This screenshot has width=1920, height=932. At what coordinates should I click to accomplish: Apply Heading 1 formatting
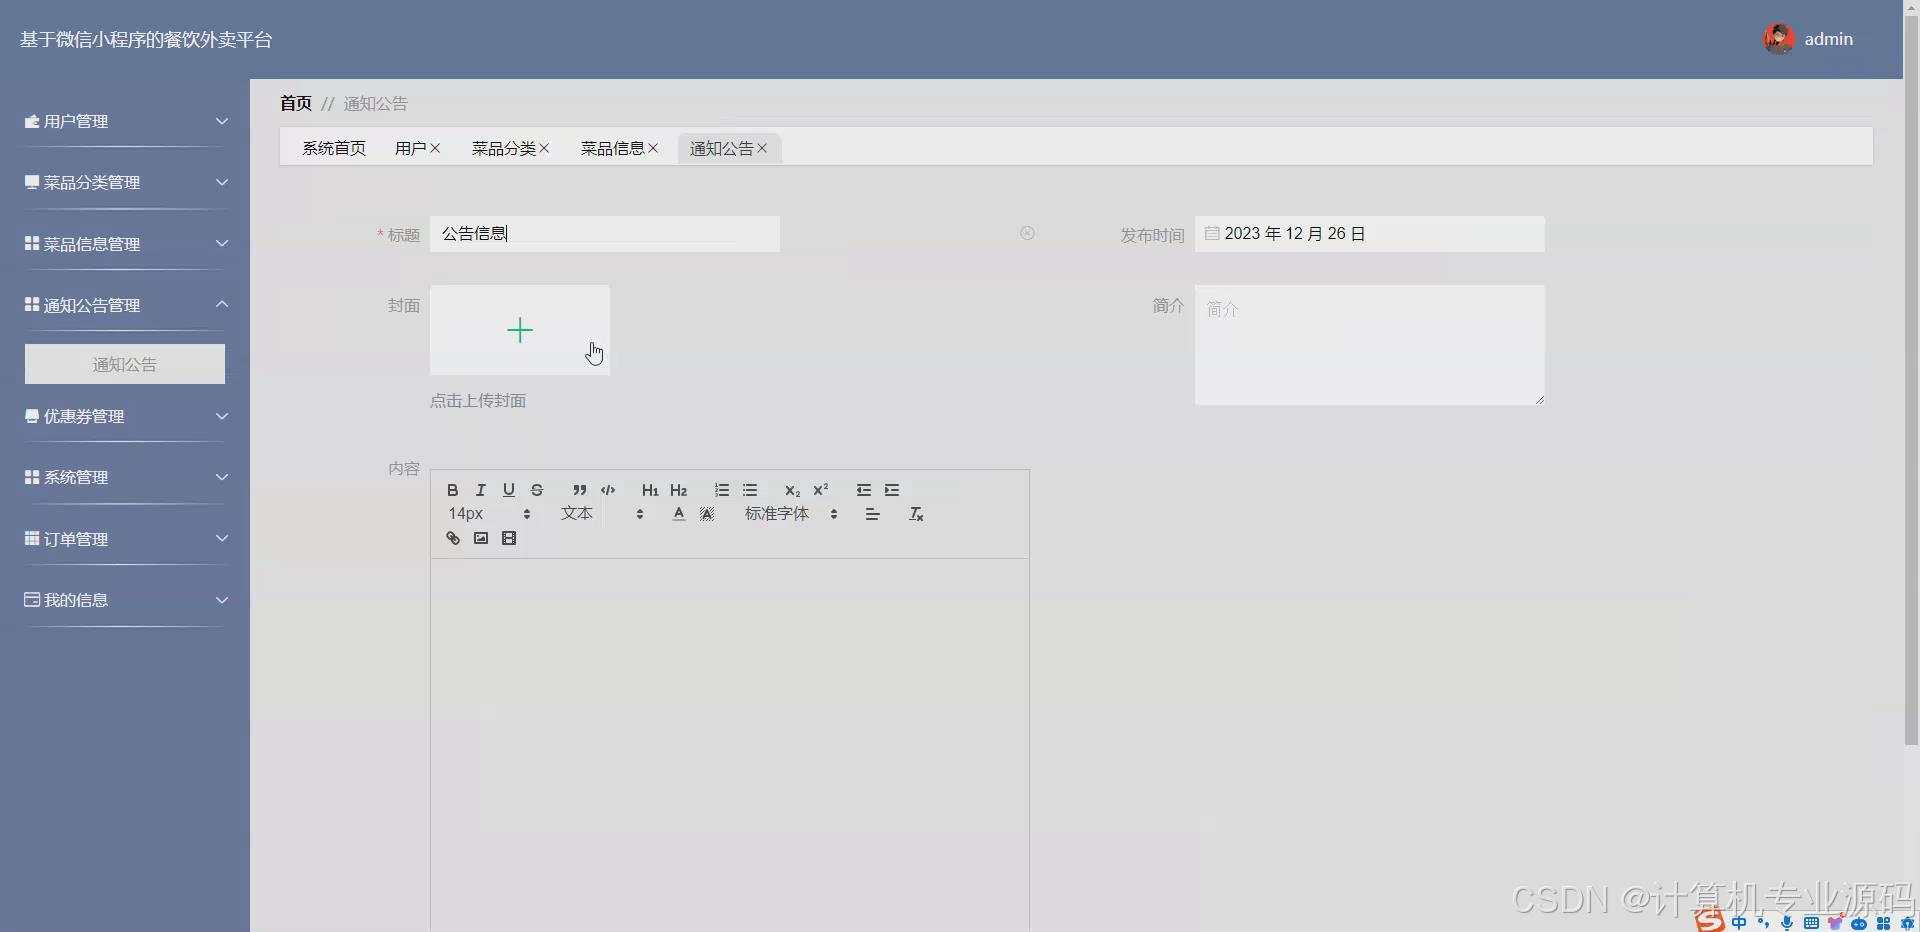pyautogui.click(x=650, y=490)
